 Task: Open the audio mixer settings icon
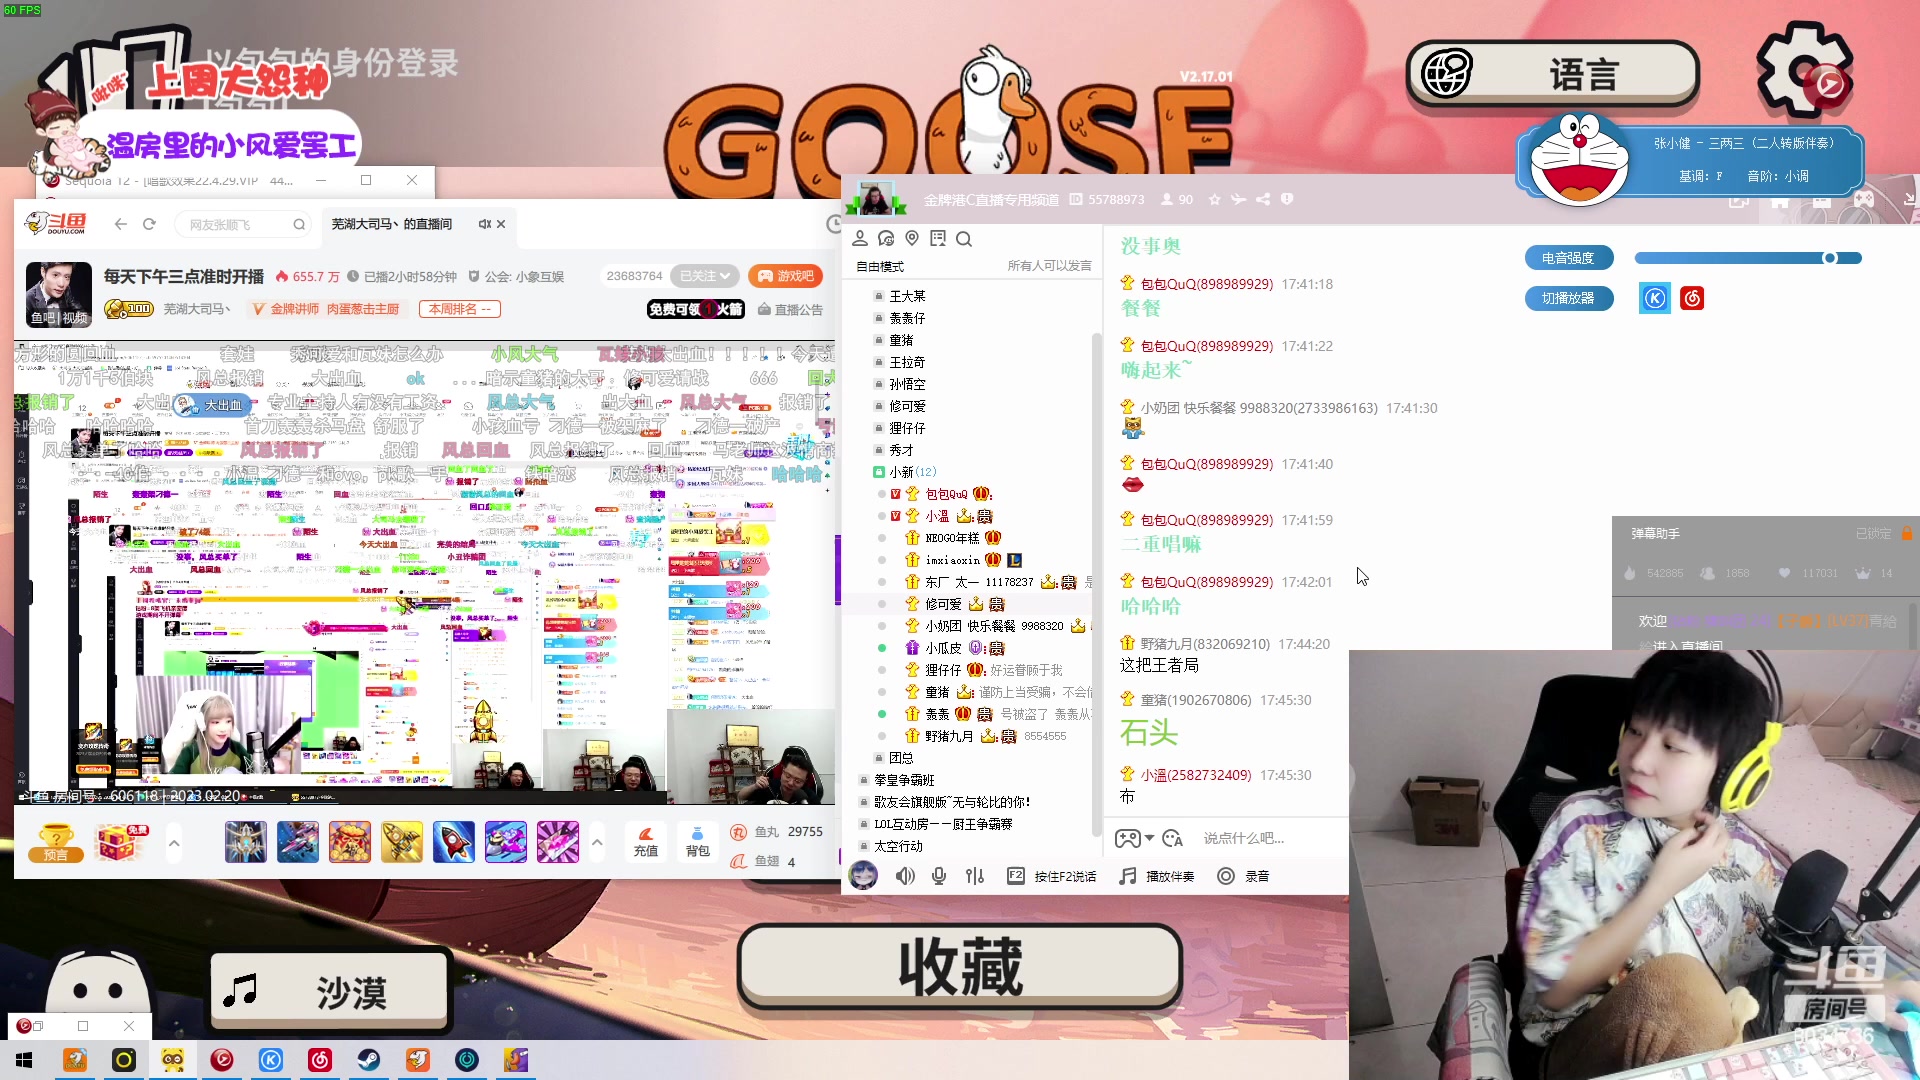975,876
